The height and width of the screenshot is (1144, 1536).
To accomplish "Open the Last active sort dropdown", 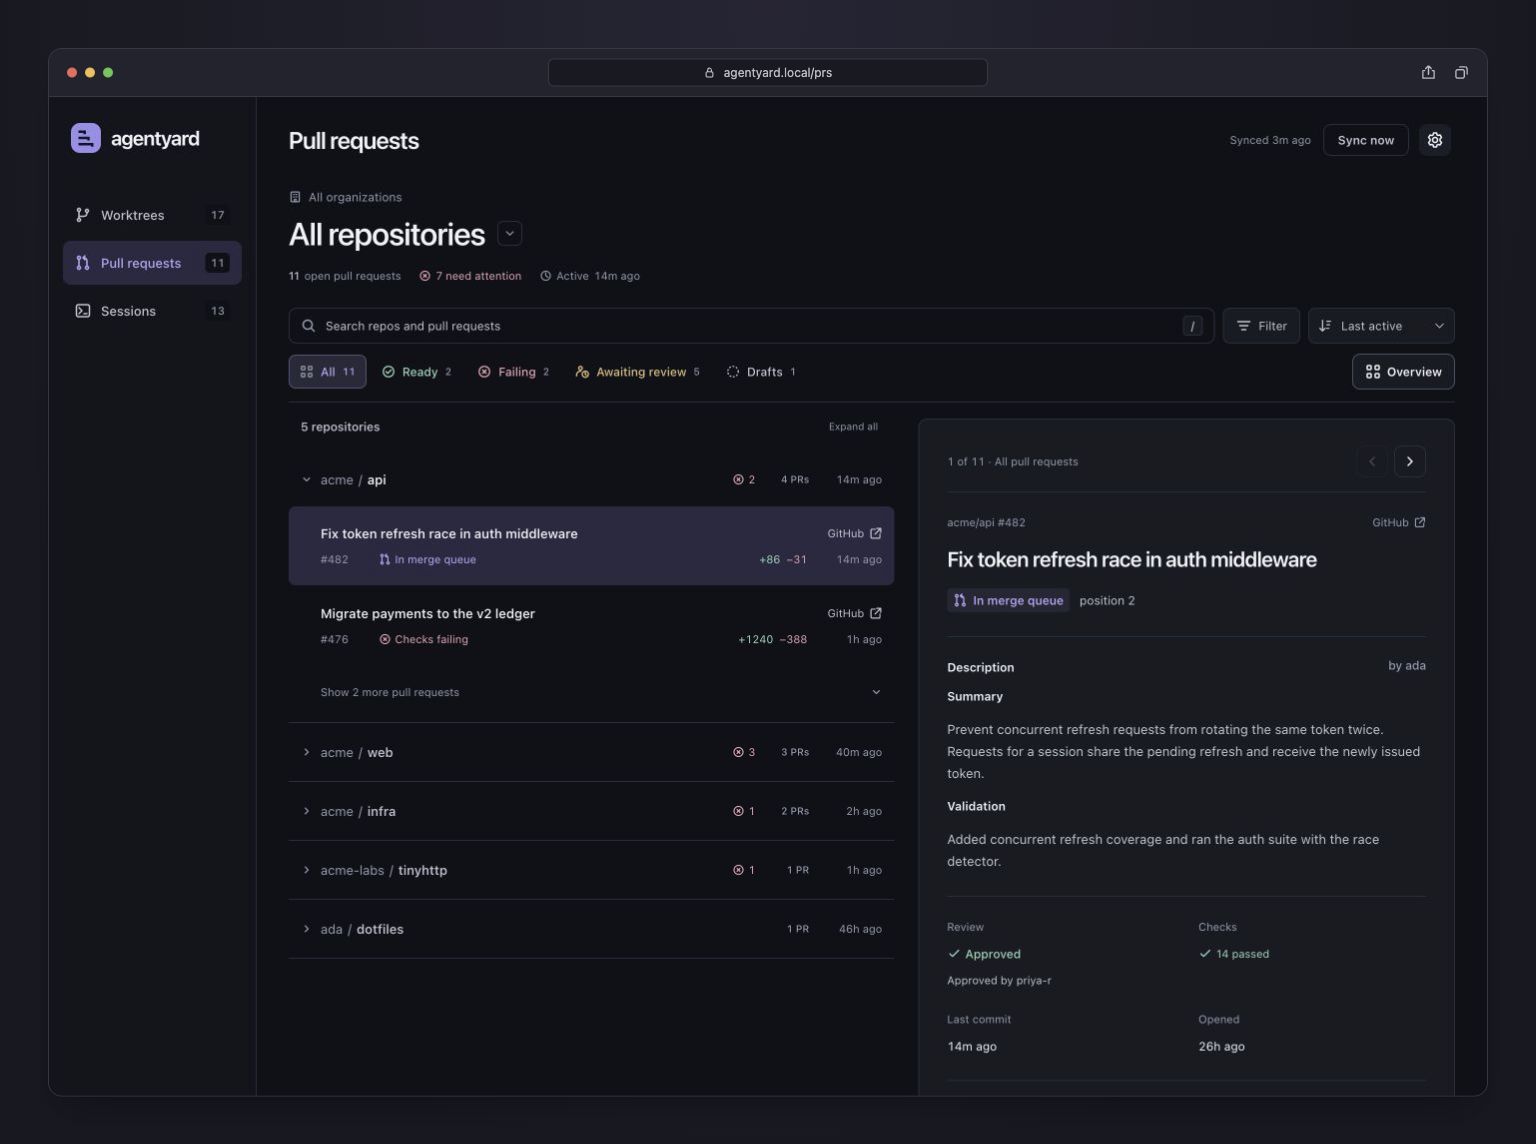I will [1381, 326].
